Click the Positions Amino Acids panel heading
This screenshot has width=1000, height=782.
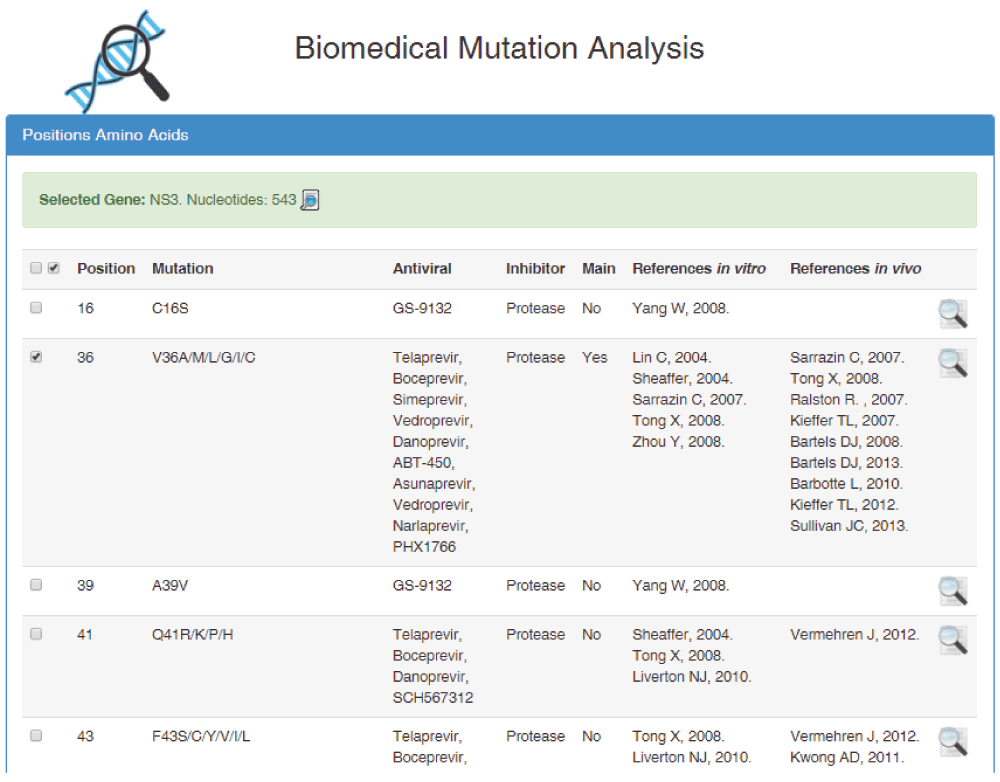click(x=105, y=134)
